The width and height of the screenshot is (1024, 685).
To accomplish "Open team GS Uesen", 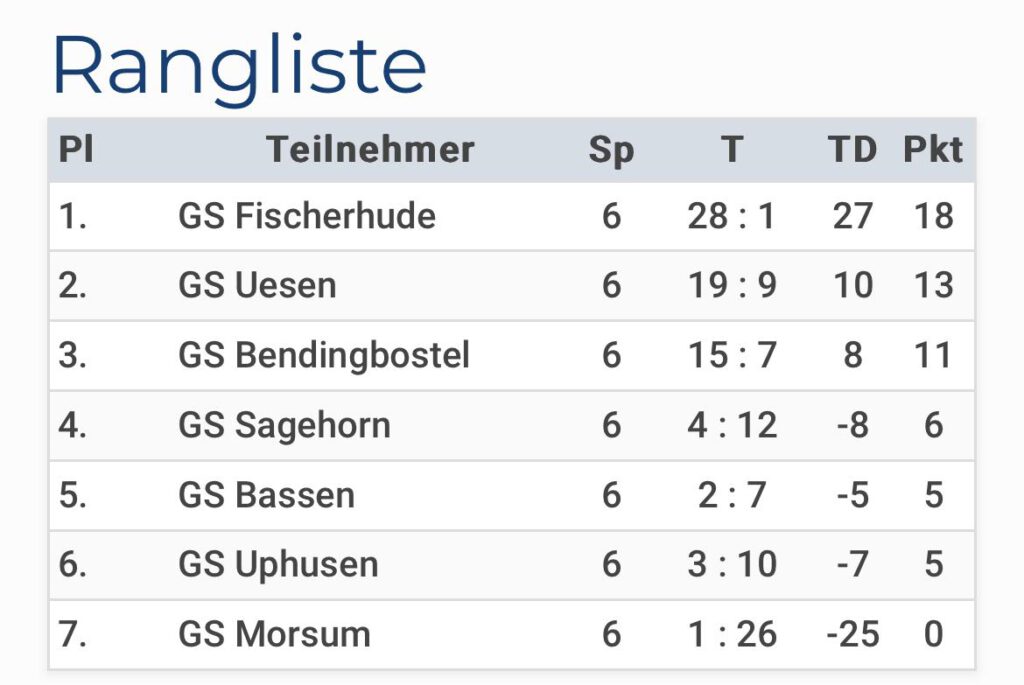I will click(257, 285).
